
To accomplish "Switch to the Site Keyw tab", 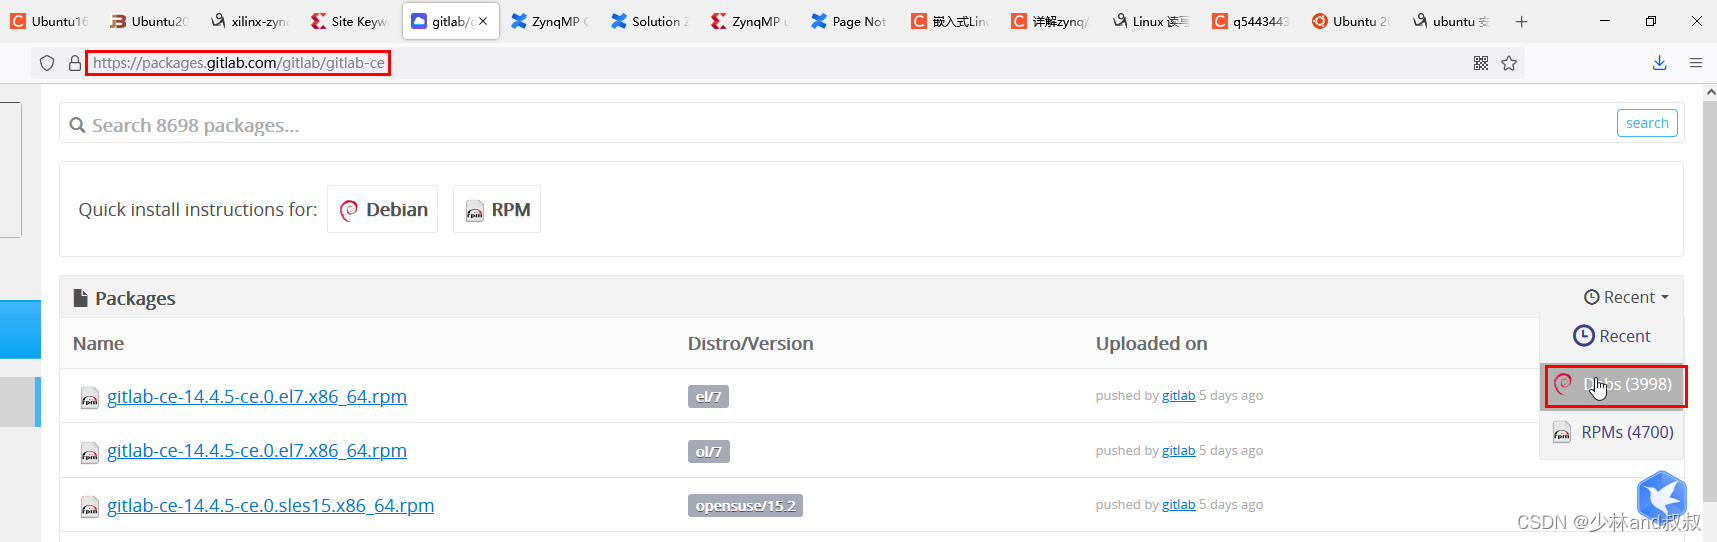I will pos(350,21).
